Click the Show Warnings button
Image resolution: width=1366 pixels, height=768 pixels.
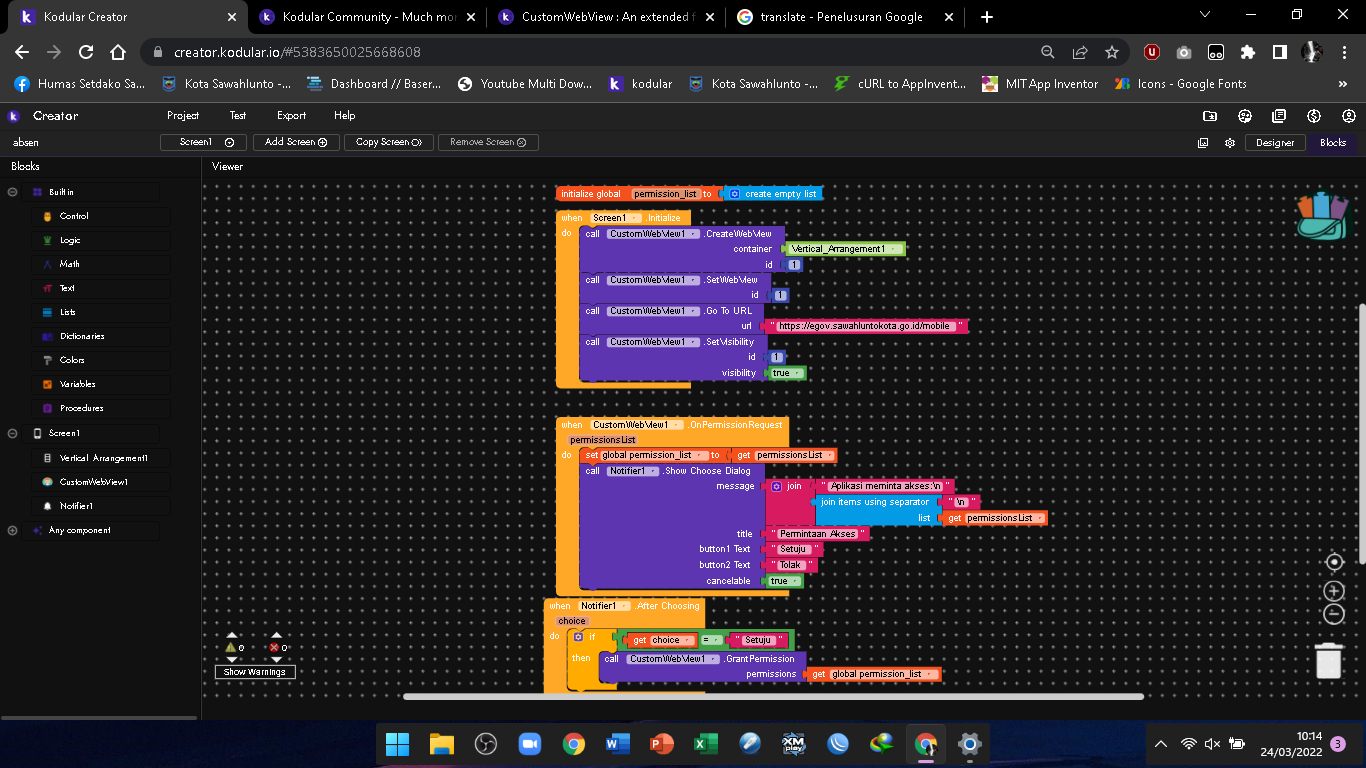pyautogui.click(x=253, y=672)
